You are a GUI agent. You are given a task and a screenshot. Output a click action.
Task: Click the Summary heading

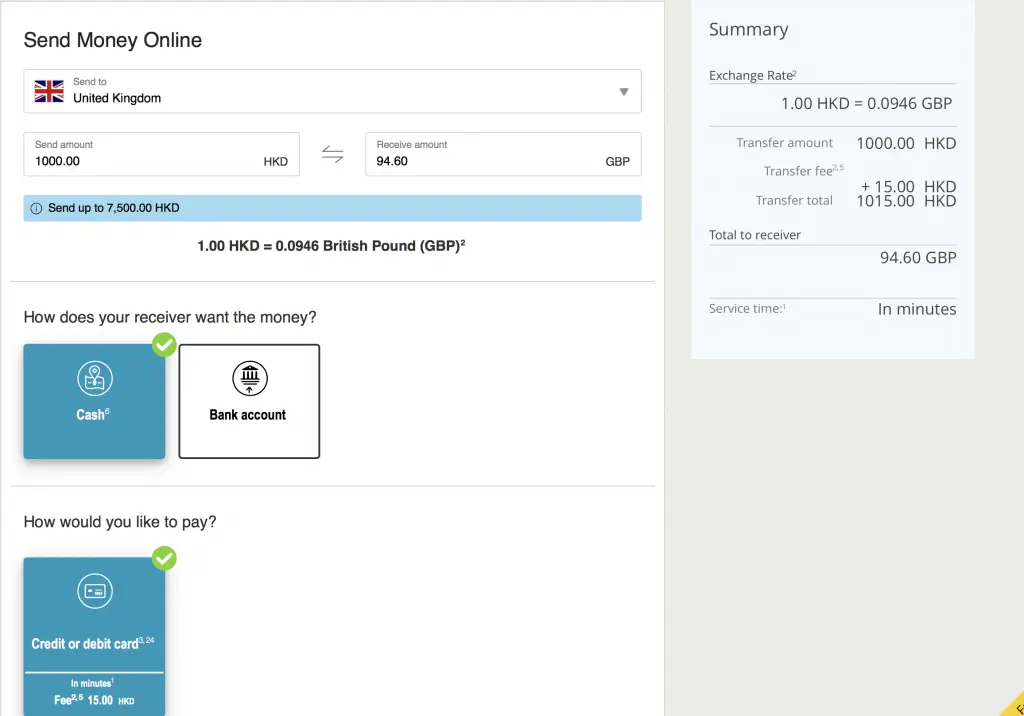coord(748,29)
